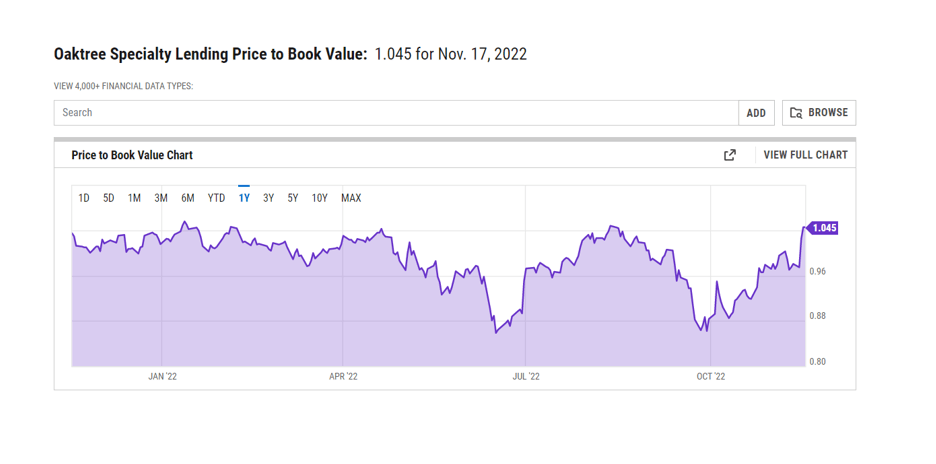
Task: Switch to the 3Y range
Action: coord(269,198)
